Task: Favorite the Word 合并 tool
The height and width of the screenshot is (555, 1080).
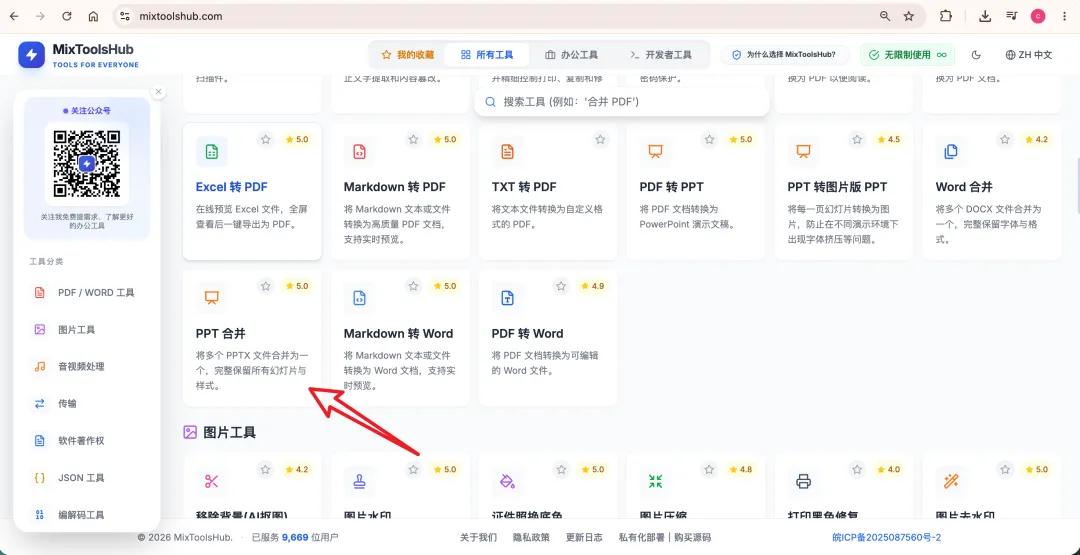Action: click(x=1005, y=140)
